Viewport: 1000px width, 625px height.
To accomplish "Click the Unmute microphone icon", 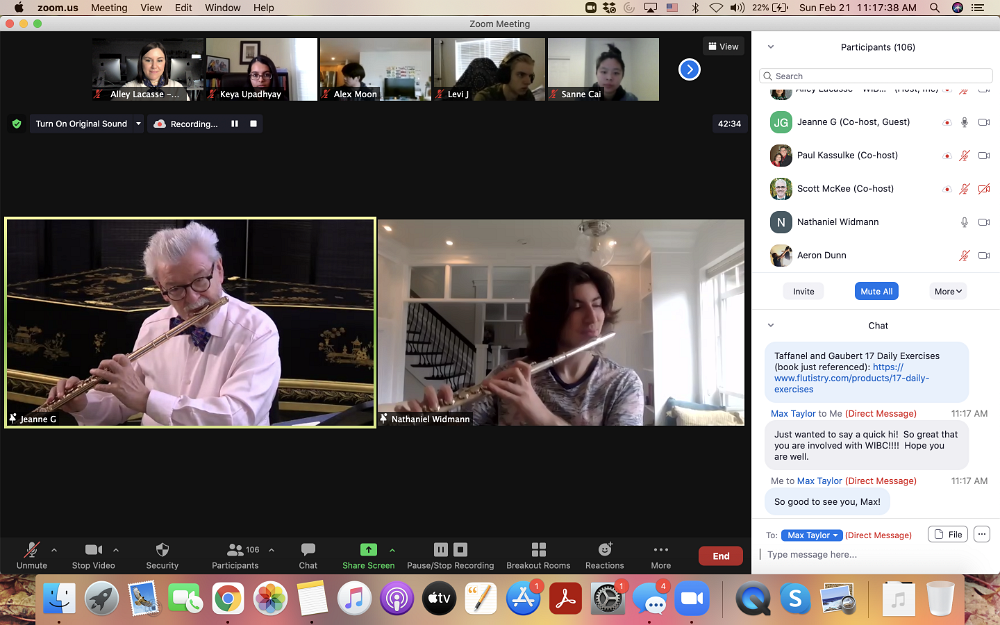I will coord(32,549).
